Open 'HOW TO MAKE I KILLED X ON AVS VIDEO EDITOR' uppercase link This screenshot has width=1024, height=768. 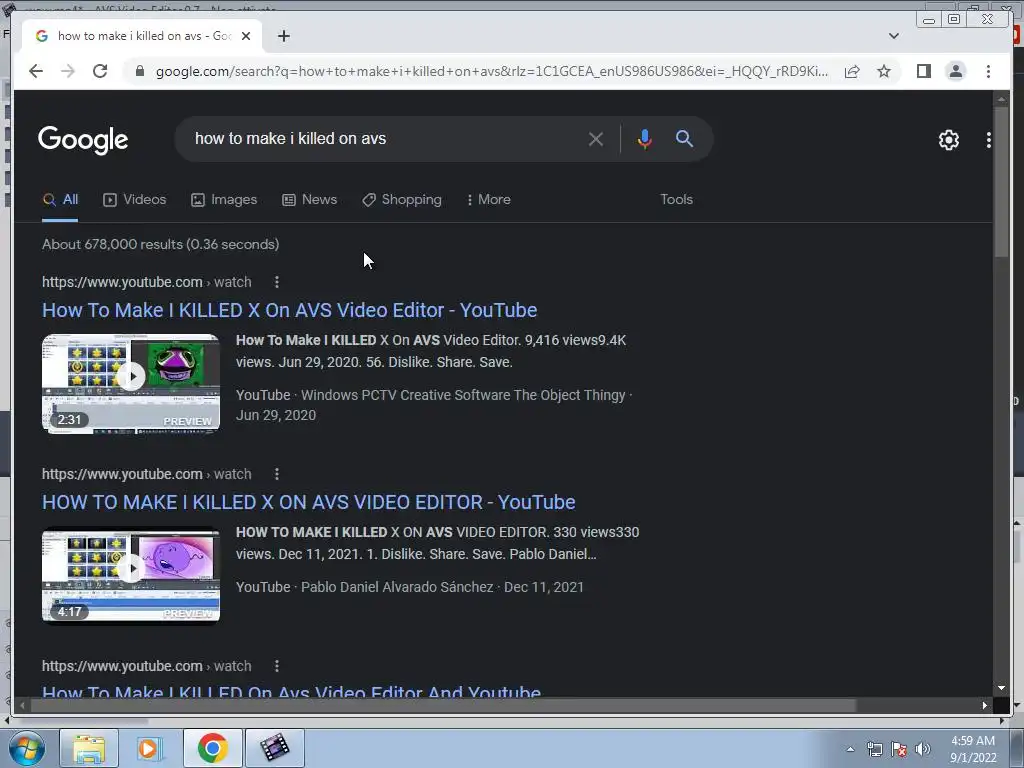tap(308, 502)
